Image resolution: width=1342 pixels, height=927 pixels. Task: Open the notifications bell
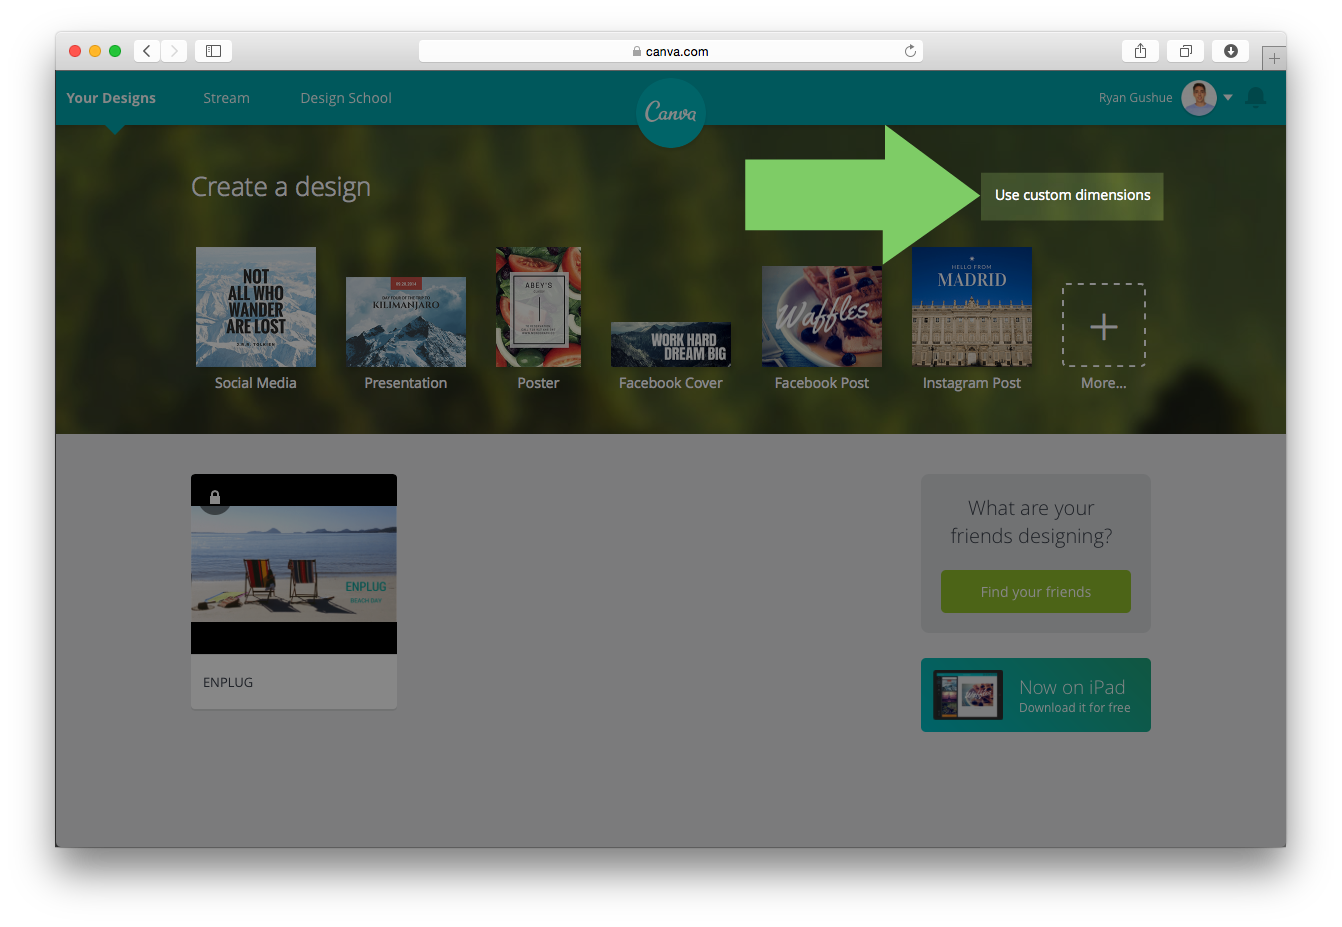click(x=1256, y=97)
